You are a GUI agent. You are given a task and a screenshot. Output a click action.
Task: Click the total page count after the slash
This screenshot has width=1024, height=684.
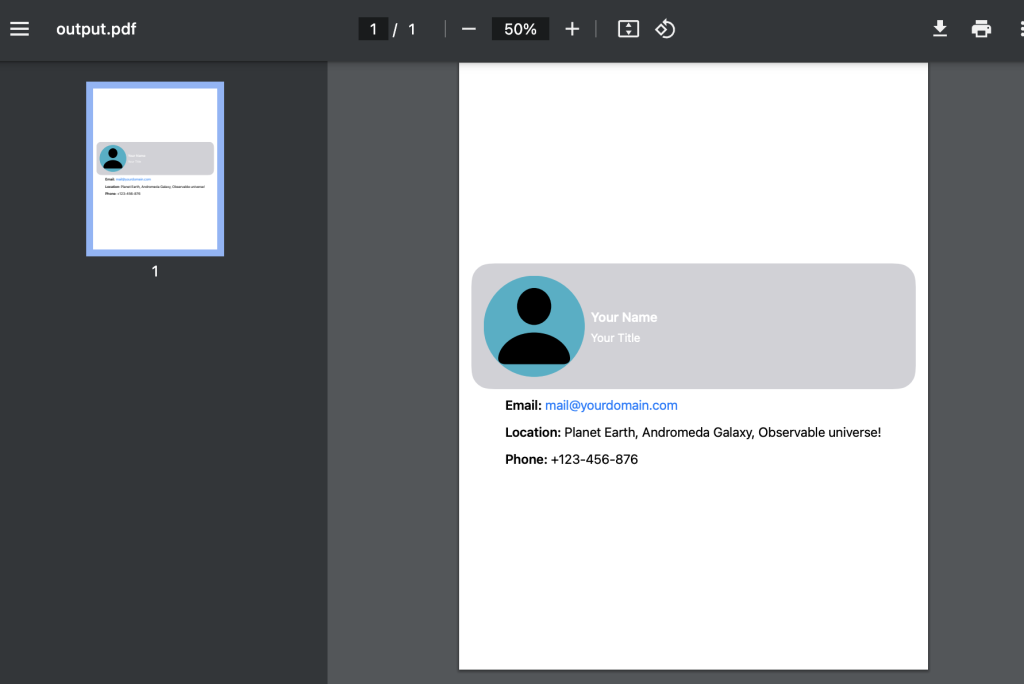coord(412,29)
